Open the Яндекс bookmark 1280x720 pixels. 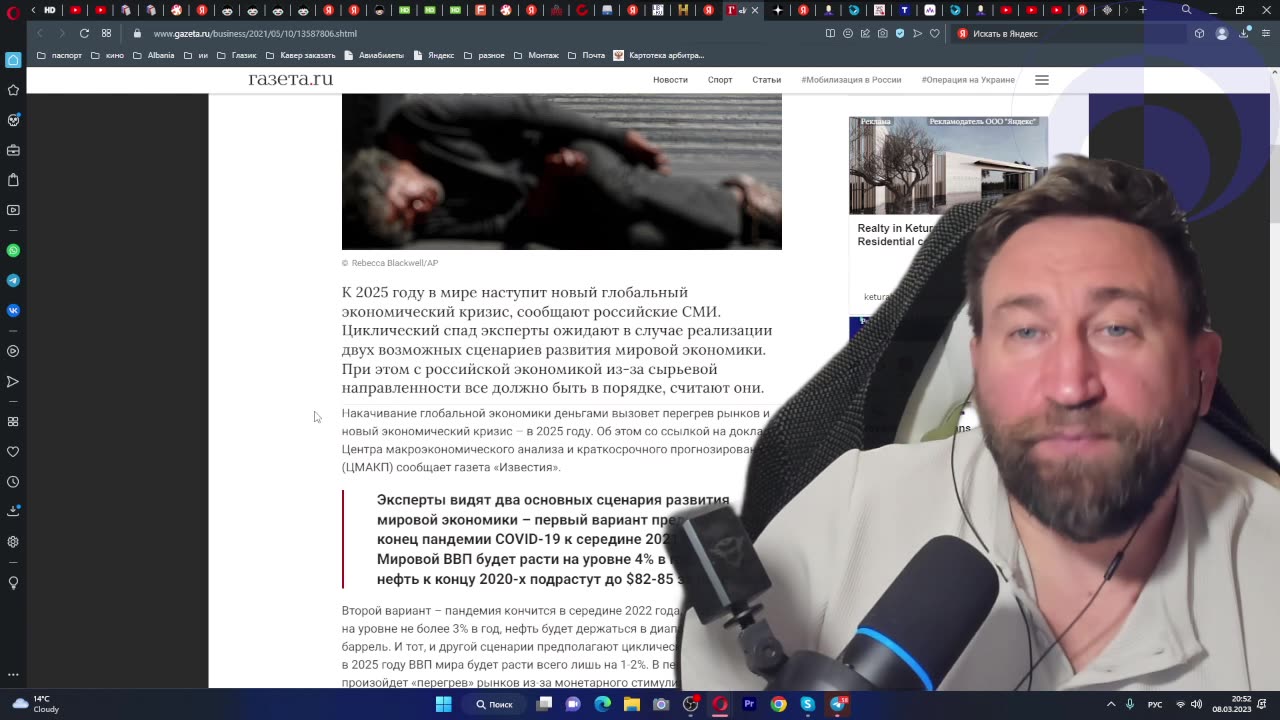pos(434,55)
